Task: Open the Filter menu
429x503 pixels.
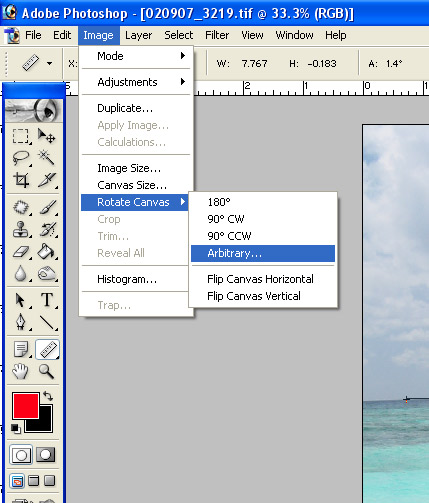Action: 217,35
